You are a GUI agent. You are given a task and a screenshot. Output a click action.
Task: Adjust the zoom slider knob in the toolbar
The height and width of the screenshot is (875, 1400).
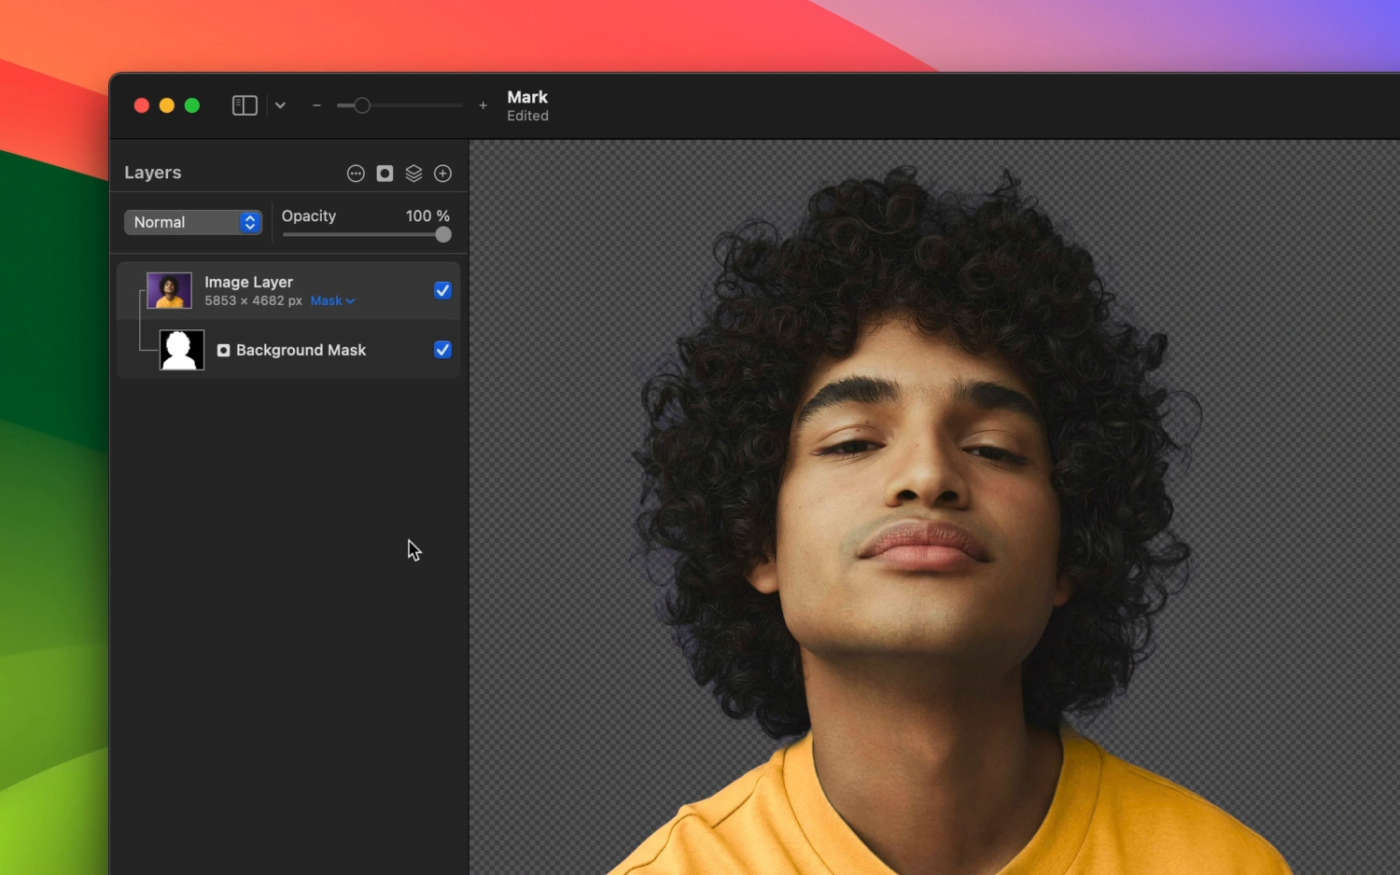pyautogui.click(x=362, y=105)
